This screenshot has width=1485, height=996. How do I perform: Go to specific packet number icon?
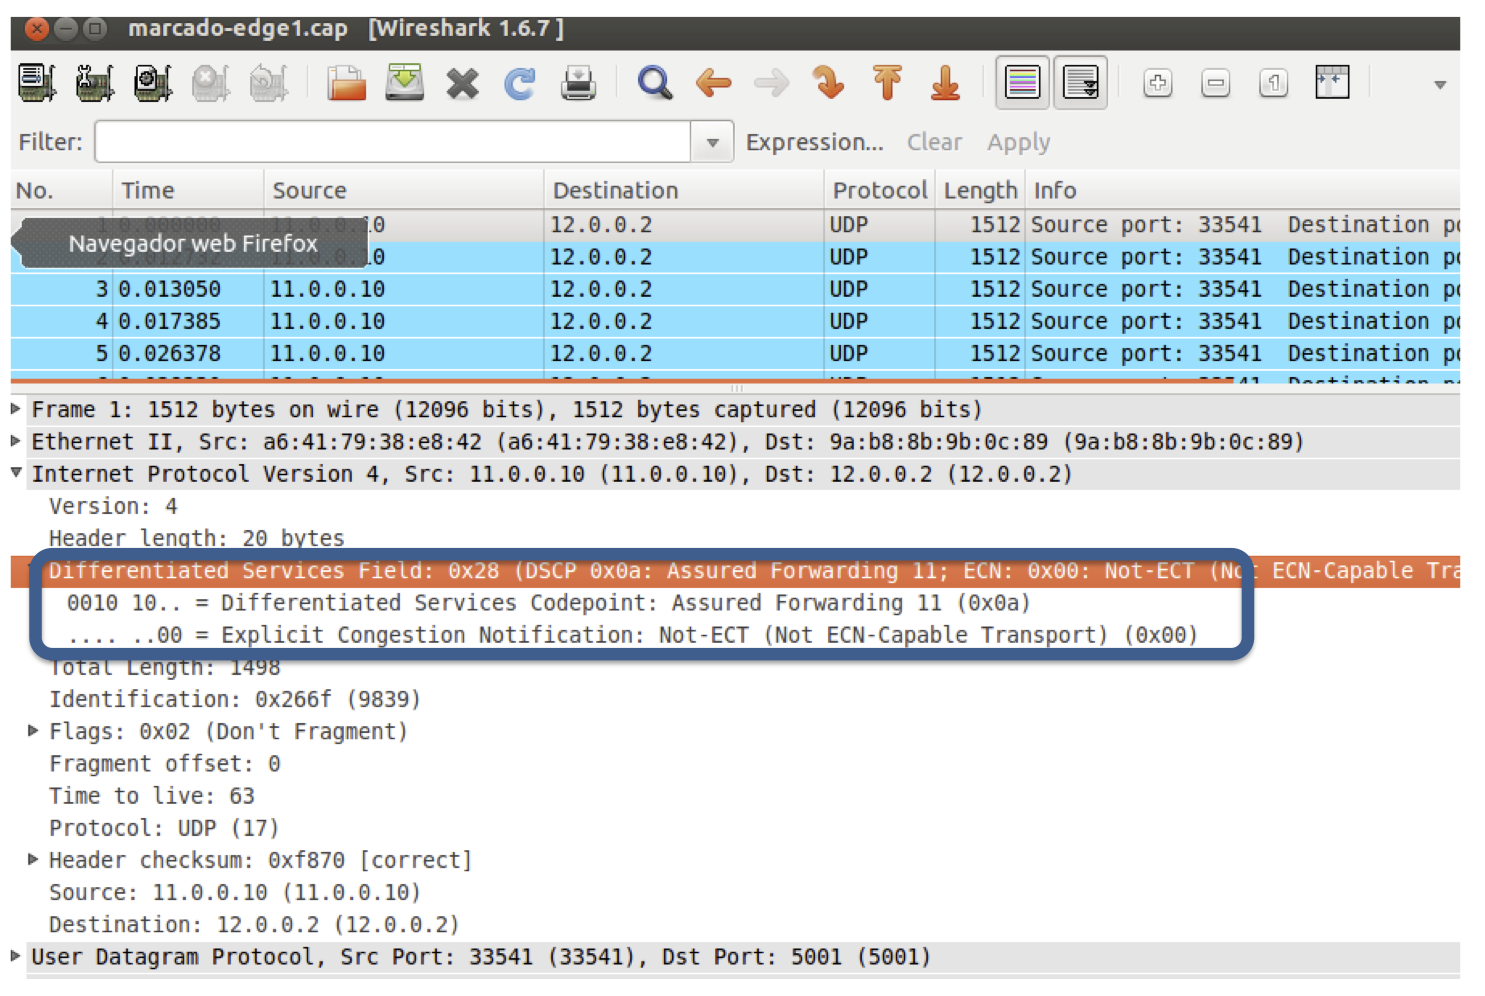click(829, 83)
